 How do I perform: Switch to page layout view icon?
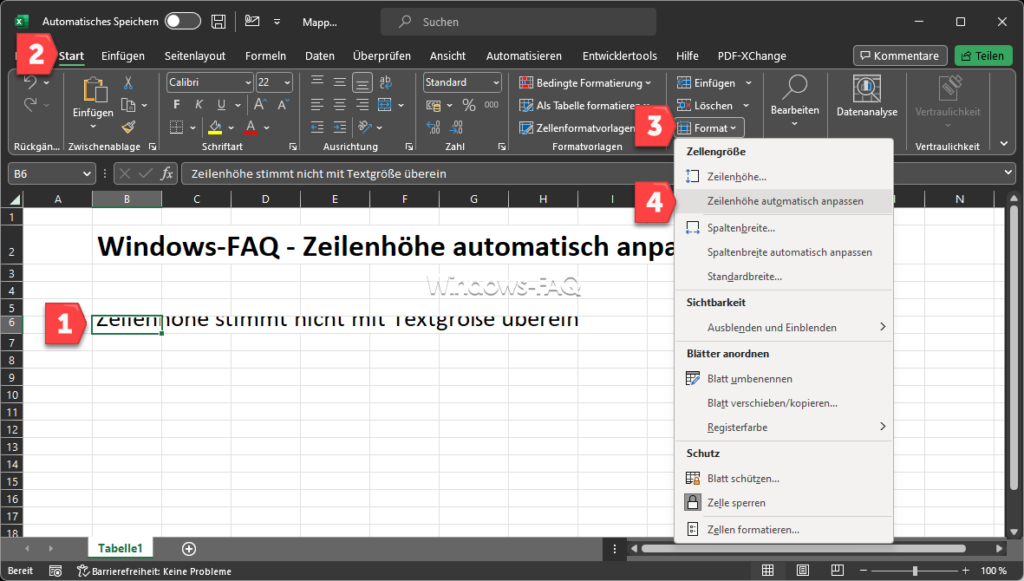(x=803, y=571)
